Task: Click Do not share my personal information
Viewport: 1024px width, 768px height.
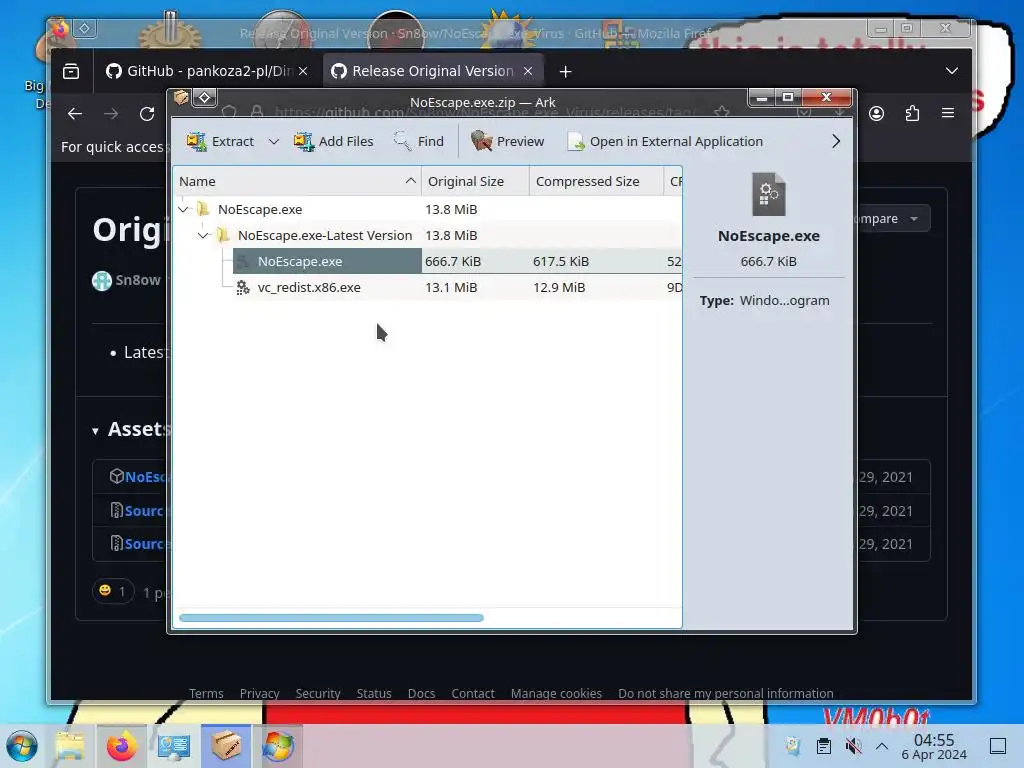Action: (x=726, y=694)
